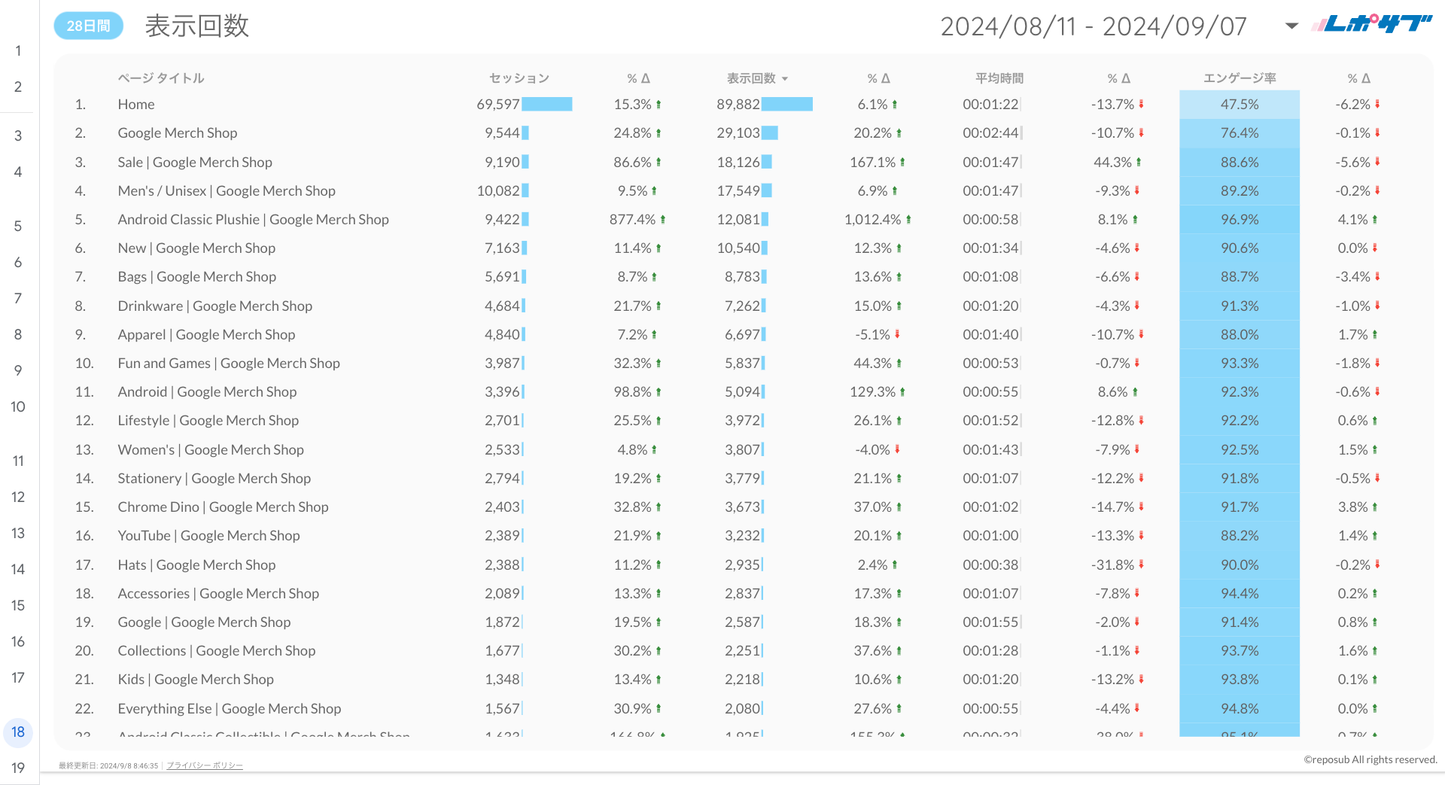Click Home's 47.5% engagement rate cell
The height and width of the screenshot is (785, 1445).
(x=1239, y=104)
